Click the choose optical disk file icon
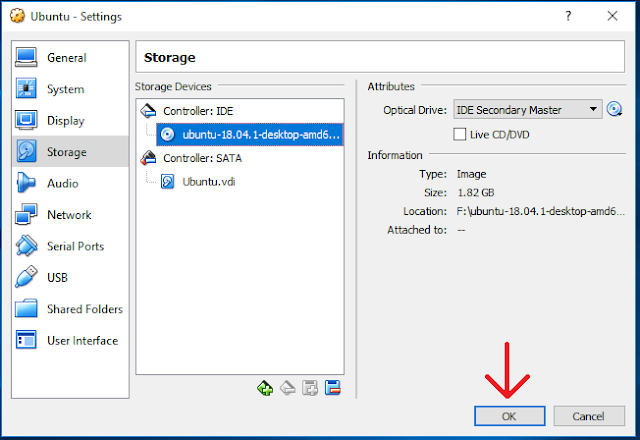Image resolution: width=640 pixels, height=440 pixels. coord(614,109)
